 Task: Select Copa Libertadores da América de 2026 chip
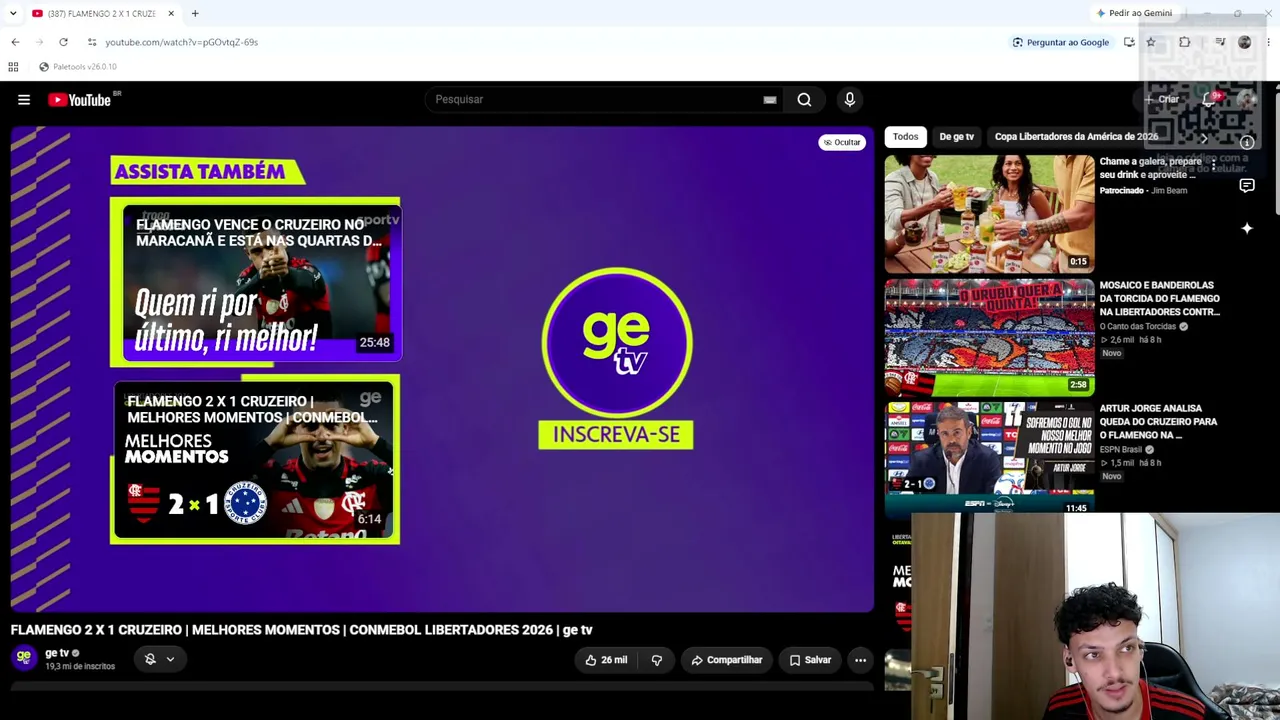tap(1076, 137)
